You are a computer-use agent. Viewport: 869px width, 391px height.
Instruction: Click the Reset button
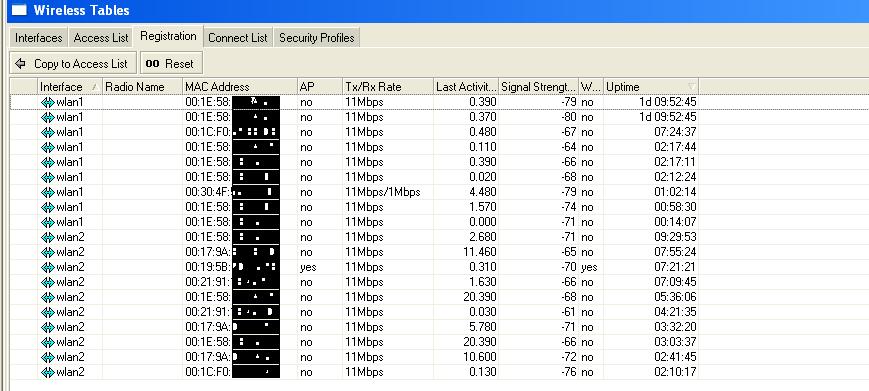click(171, 64)
